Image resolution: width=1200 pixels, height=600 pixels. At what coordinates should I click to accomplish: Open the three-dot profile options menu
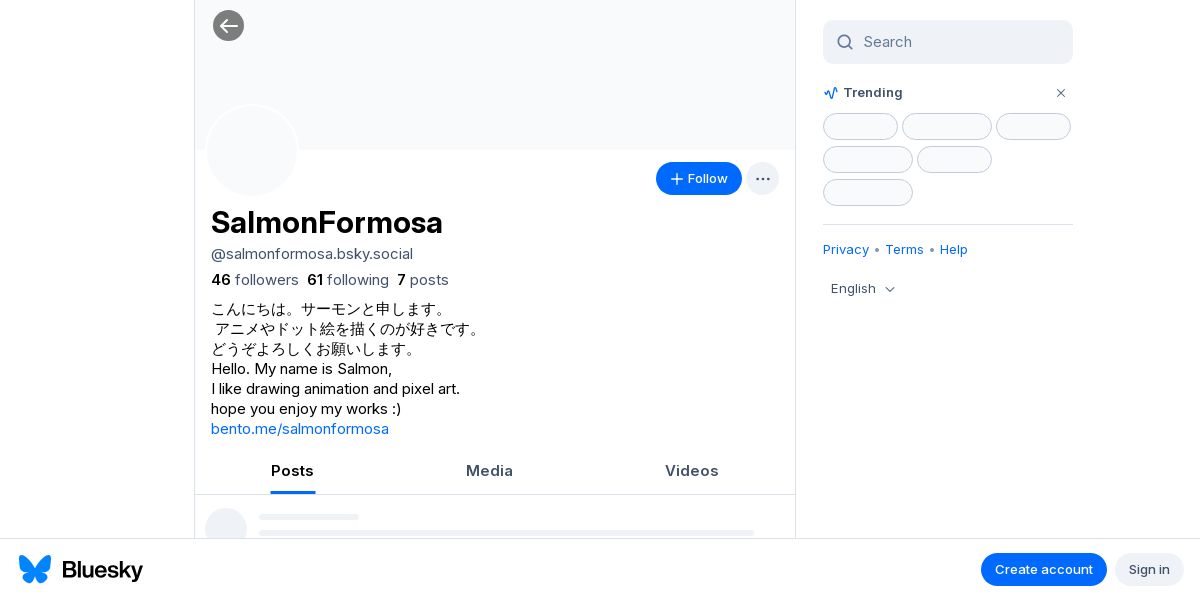point(762,179)
